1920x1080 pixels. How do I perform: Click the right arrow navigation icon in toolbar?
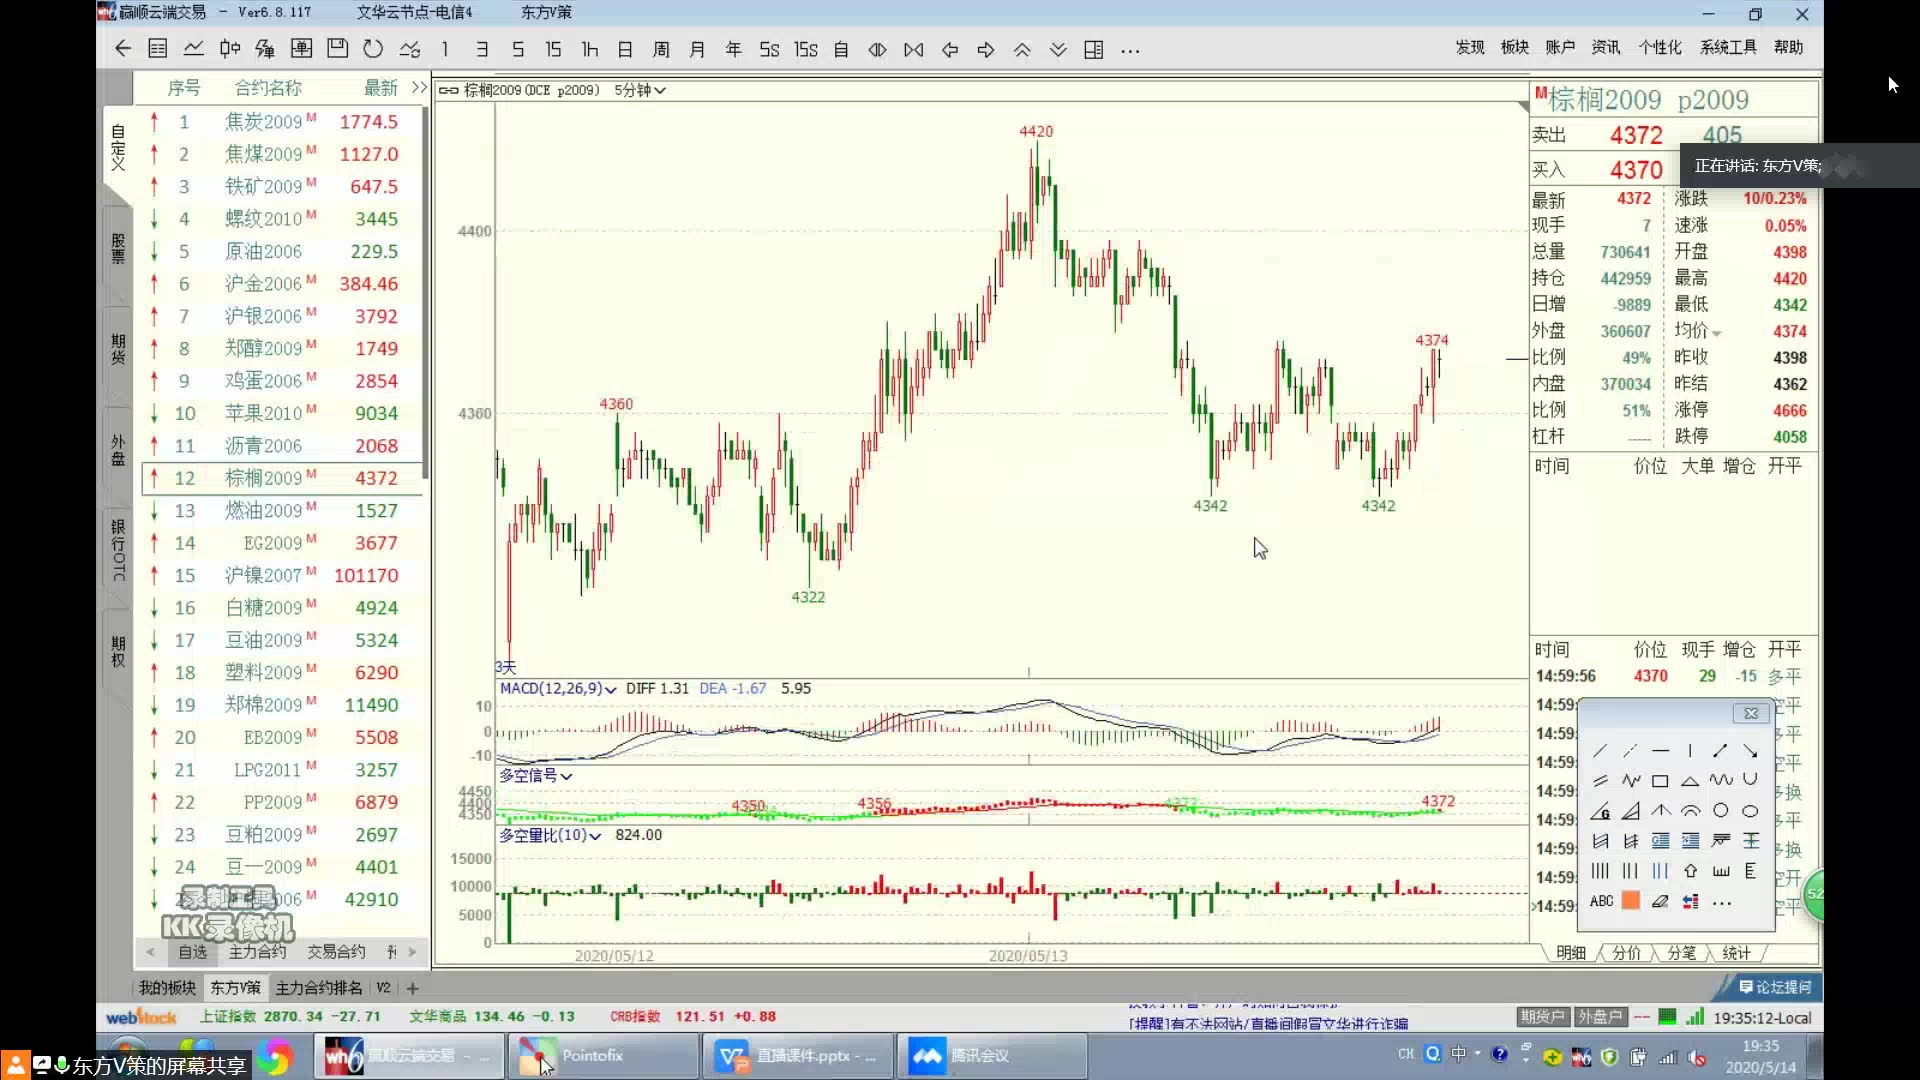tap(986, 49)
